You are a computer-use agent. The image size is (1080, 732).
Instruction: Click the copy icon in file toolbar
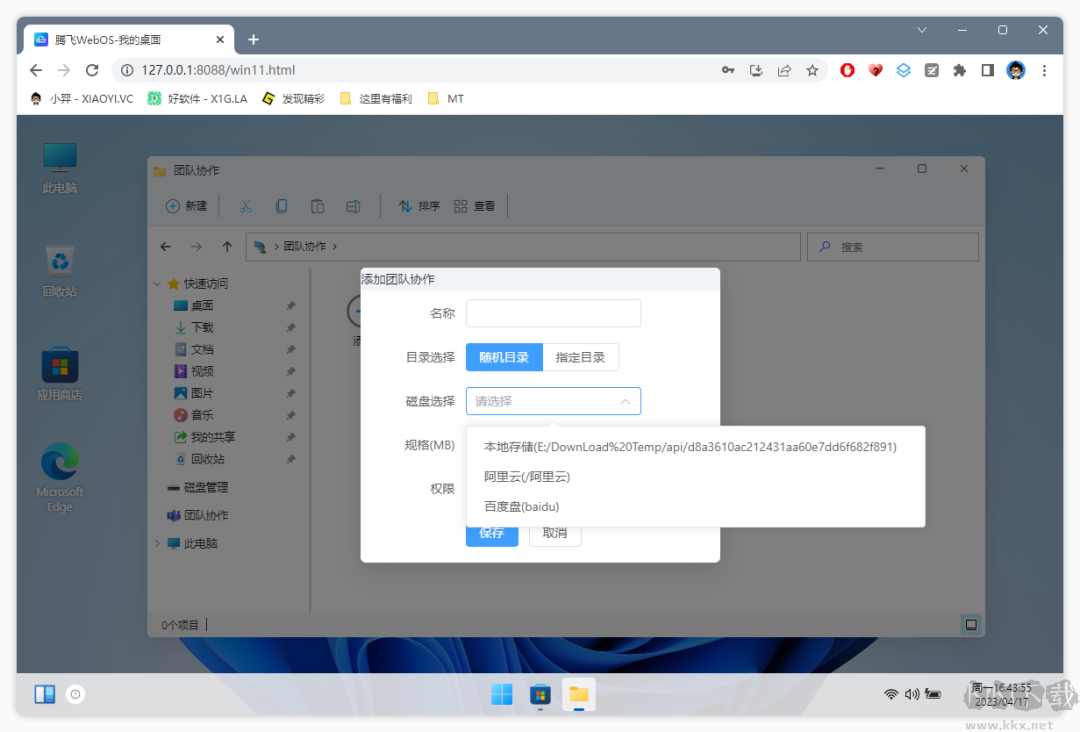click(282, 206)
